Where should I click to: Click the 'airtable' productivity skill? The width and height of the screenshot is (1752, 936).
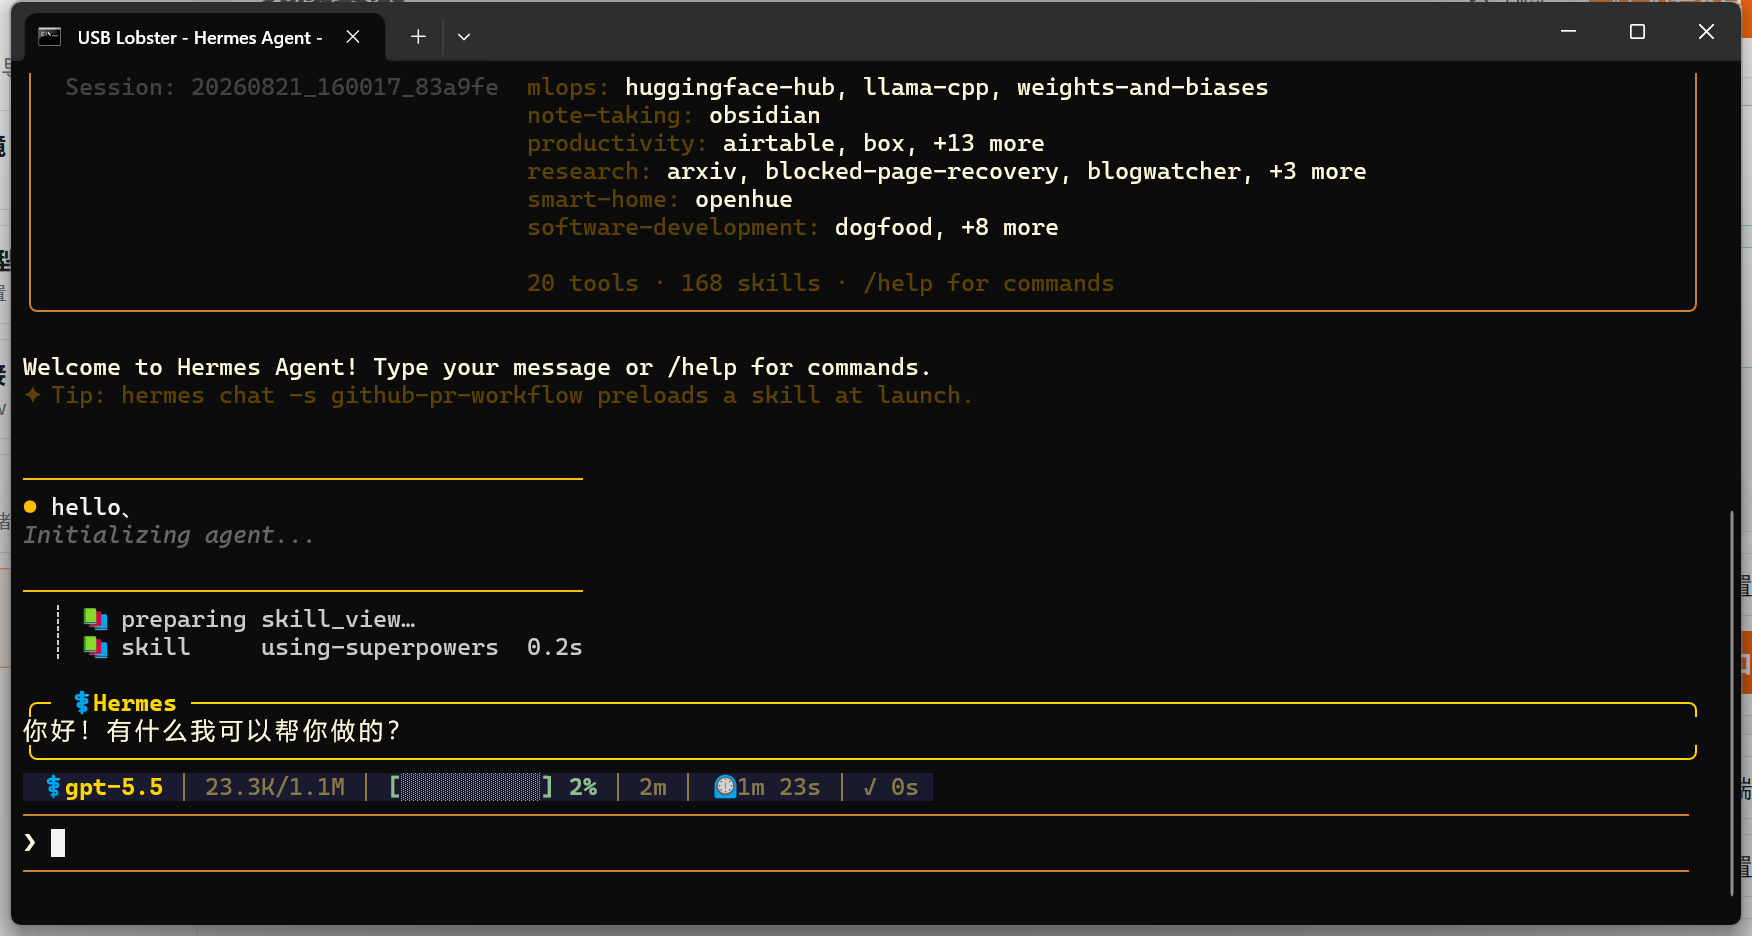coord(779,143)
